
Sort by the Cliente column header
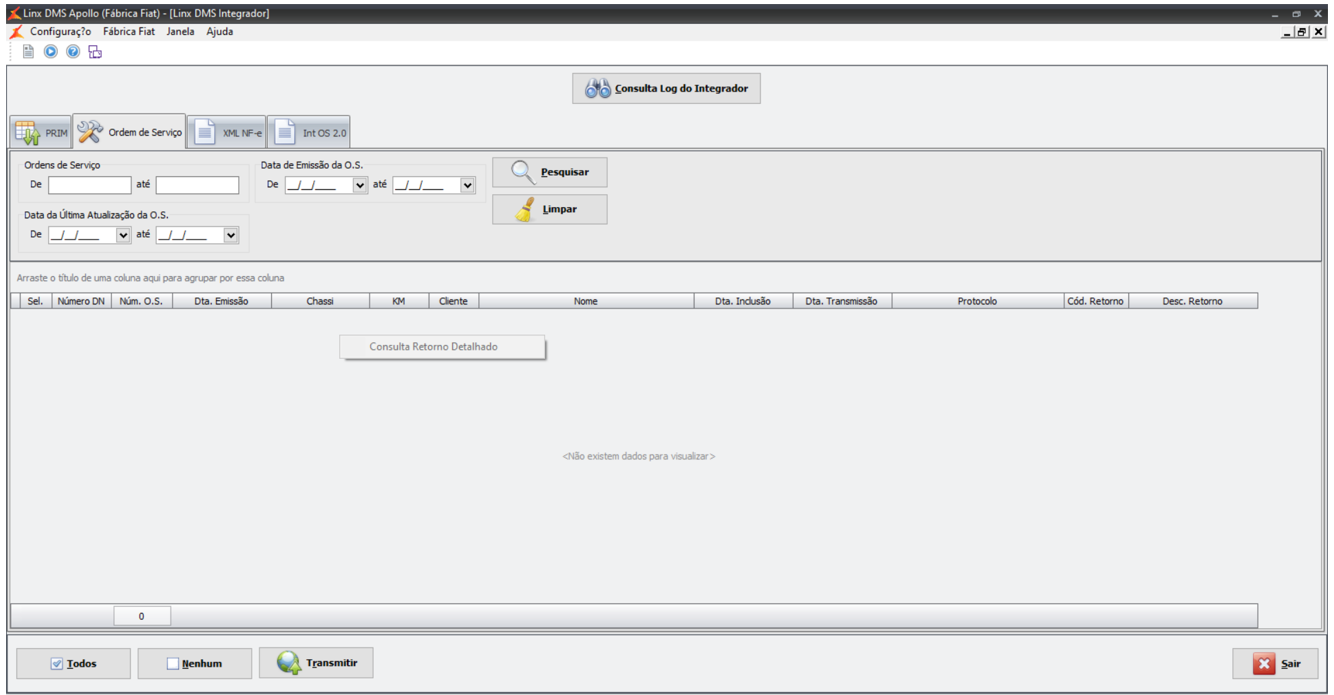454,301
